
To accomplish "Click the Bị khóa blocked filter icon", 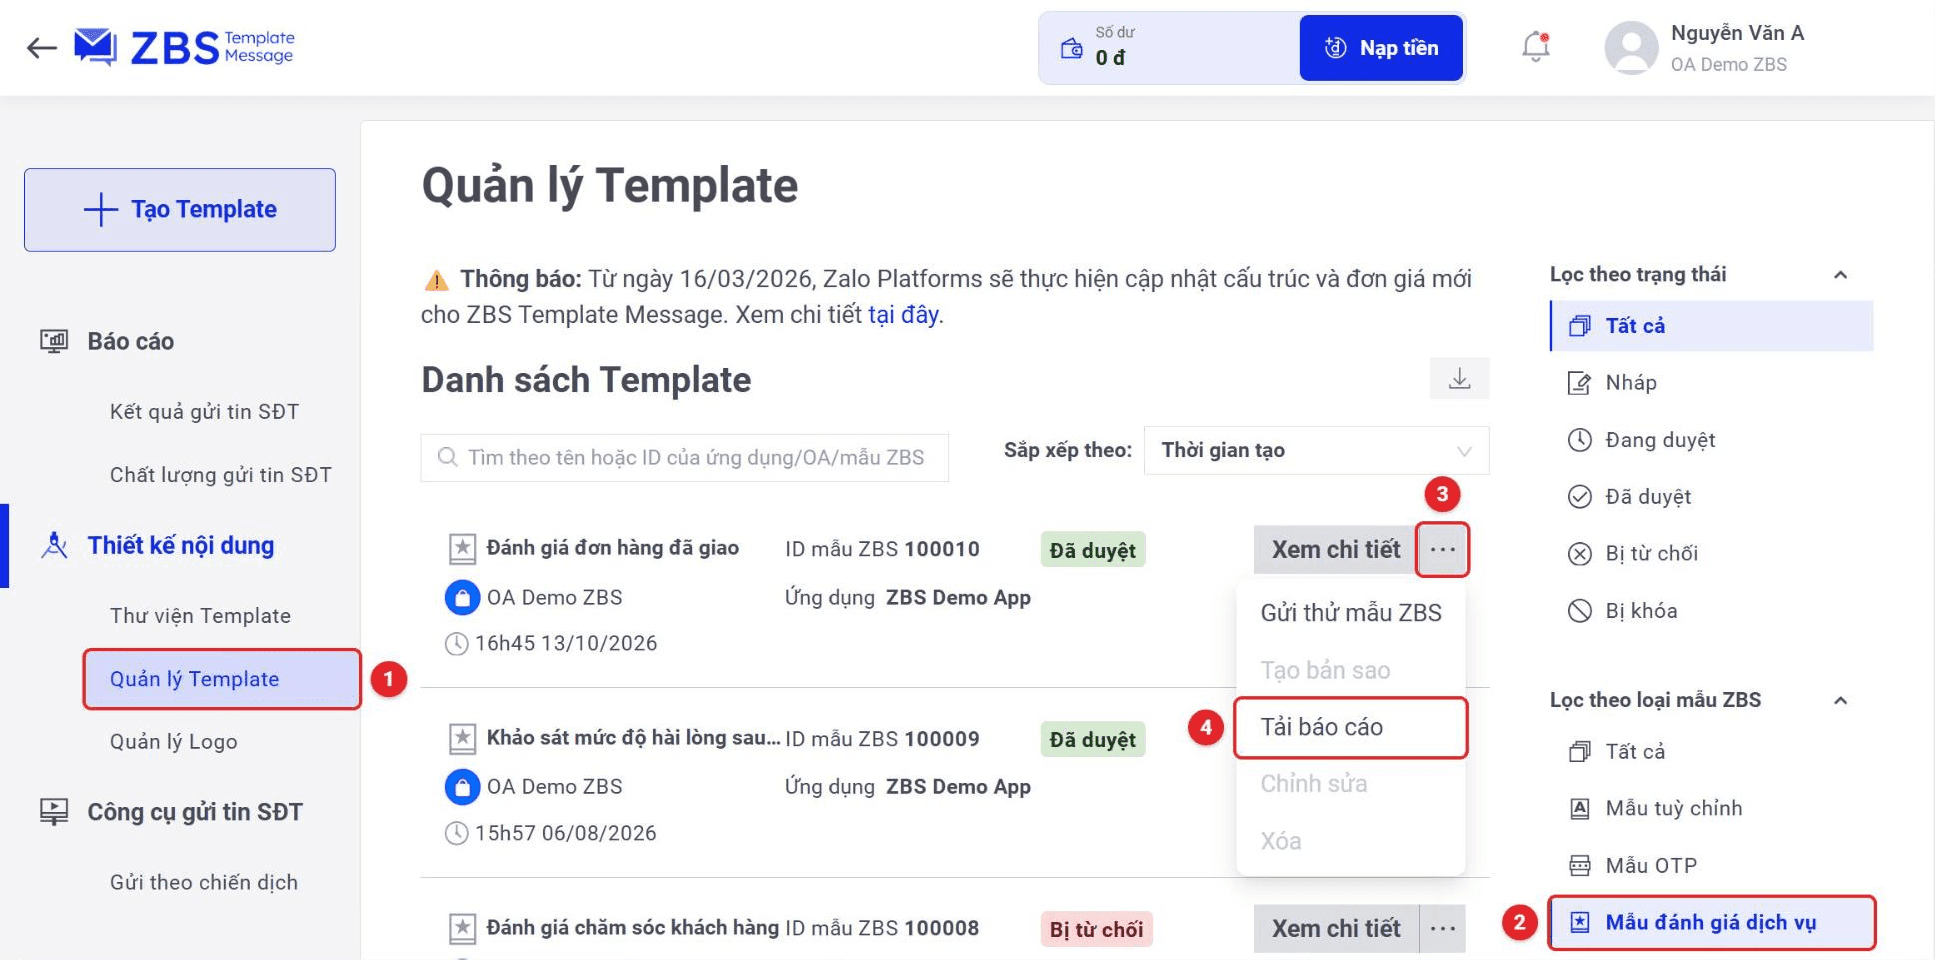I will 1579,611.
